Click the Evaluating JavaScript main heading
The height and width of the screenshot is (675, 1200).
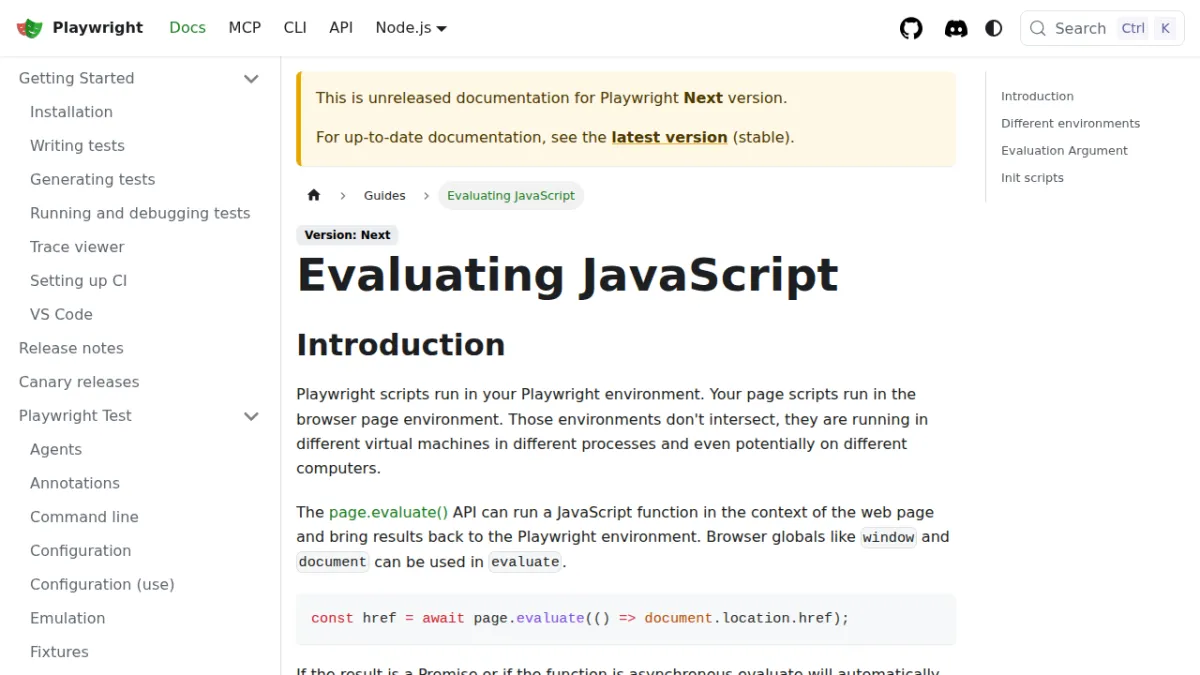tap(567, 275)
